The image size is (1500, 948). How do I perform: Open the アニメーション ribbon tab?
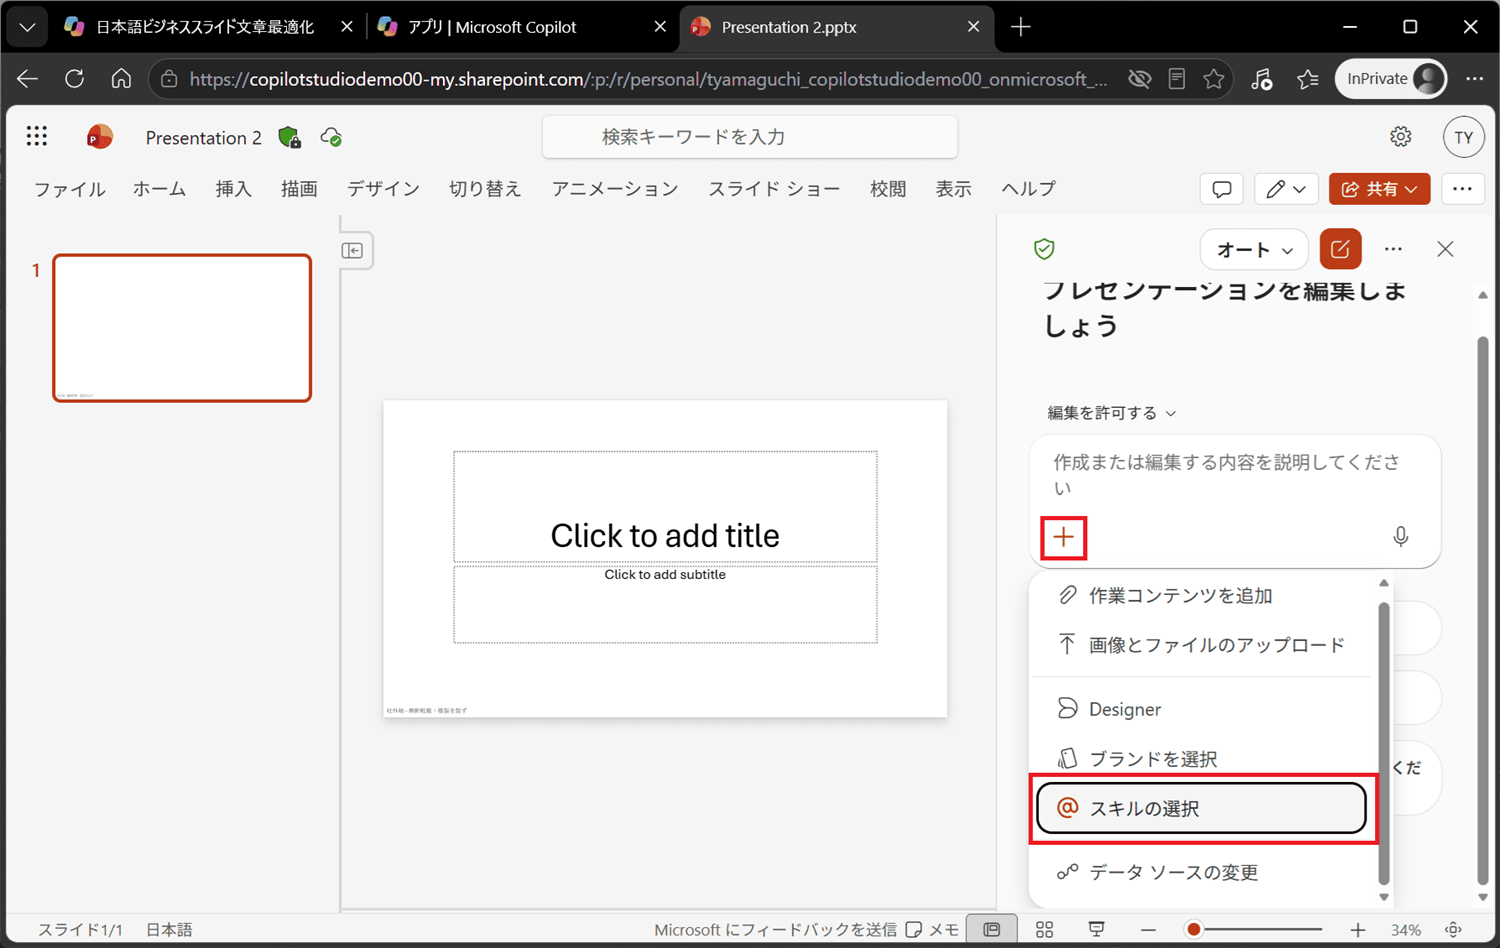[x=615, y=189]
